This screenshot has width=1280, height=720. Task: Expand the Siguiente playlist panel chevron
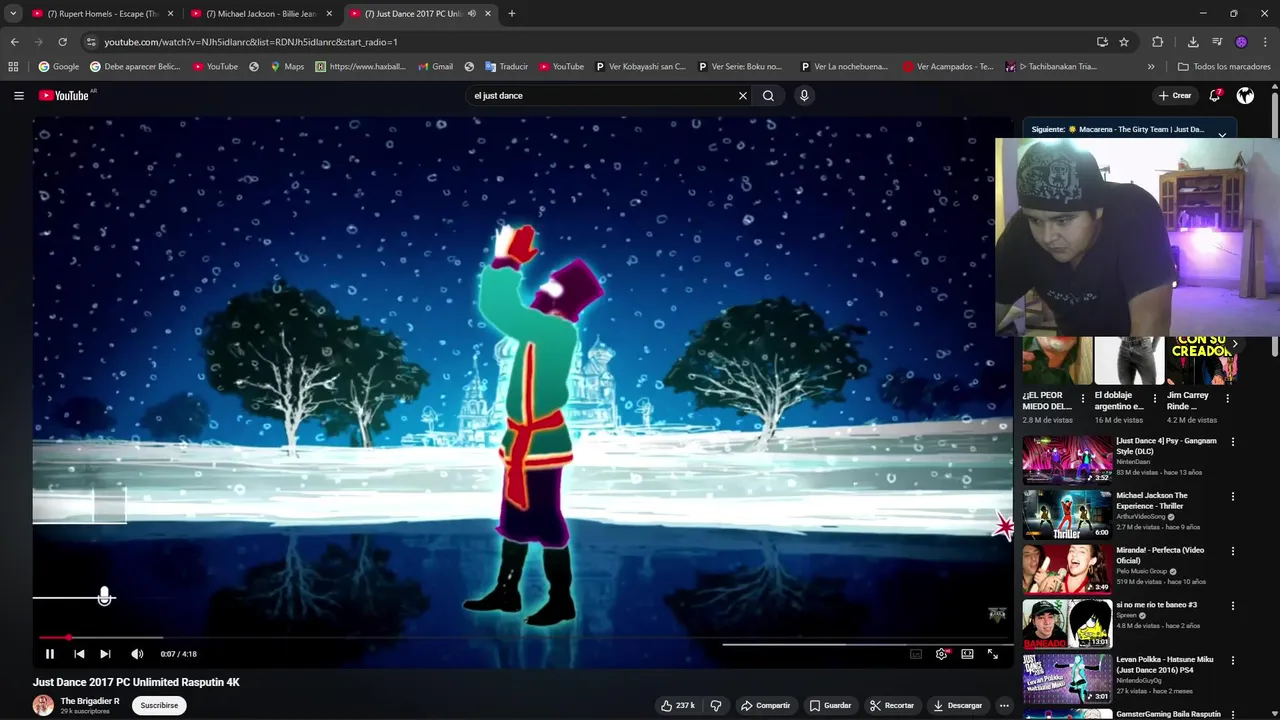click(1222, 135)
